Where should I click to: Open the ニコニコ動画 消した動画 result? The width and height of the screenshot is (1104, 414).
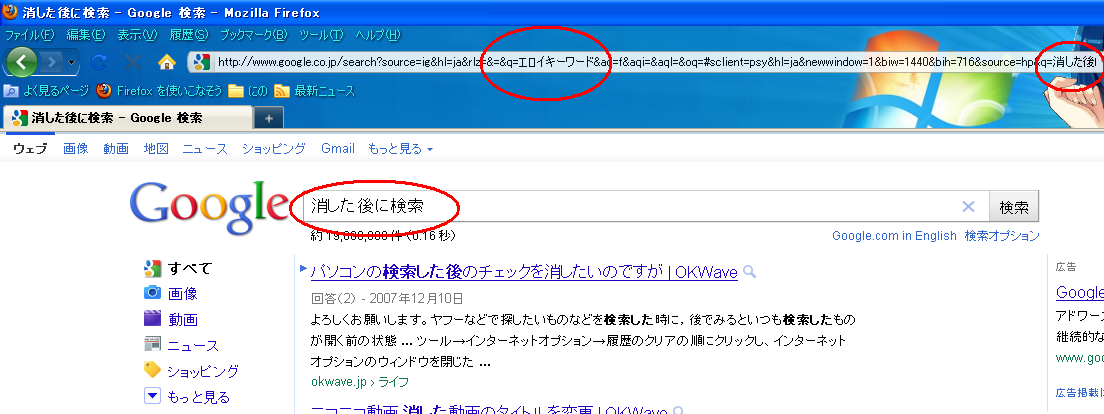(x=489, y=410)
